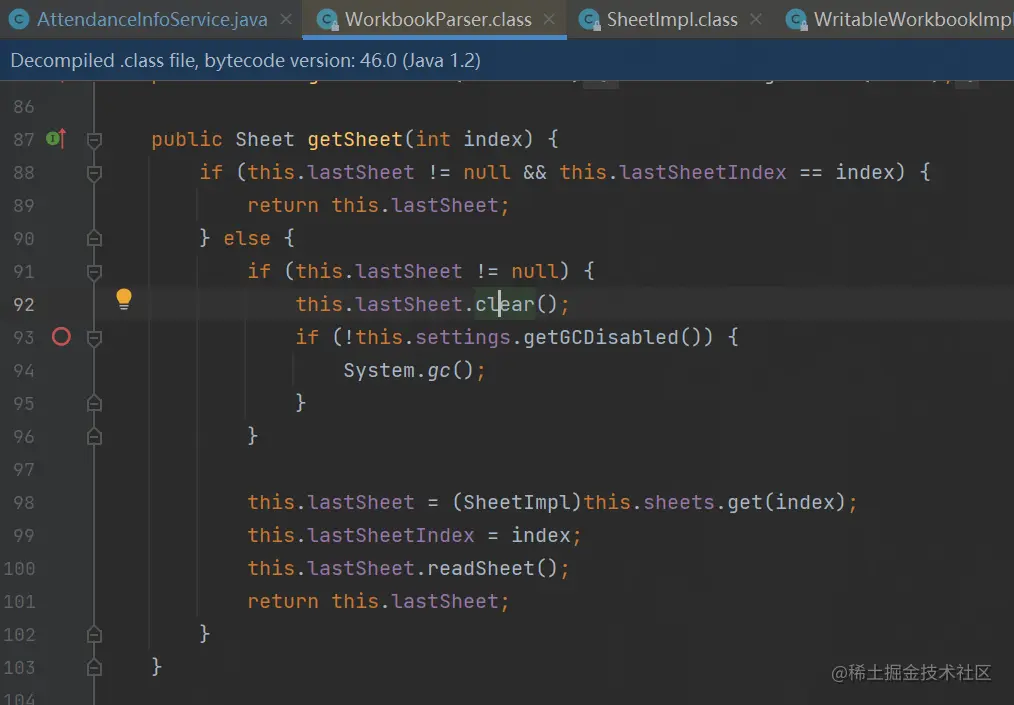Viewport: 1014px width, 705px height.
Task: Click the fold marker at line 90
Action: coord(94,239)
